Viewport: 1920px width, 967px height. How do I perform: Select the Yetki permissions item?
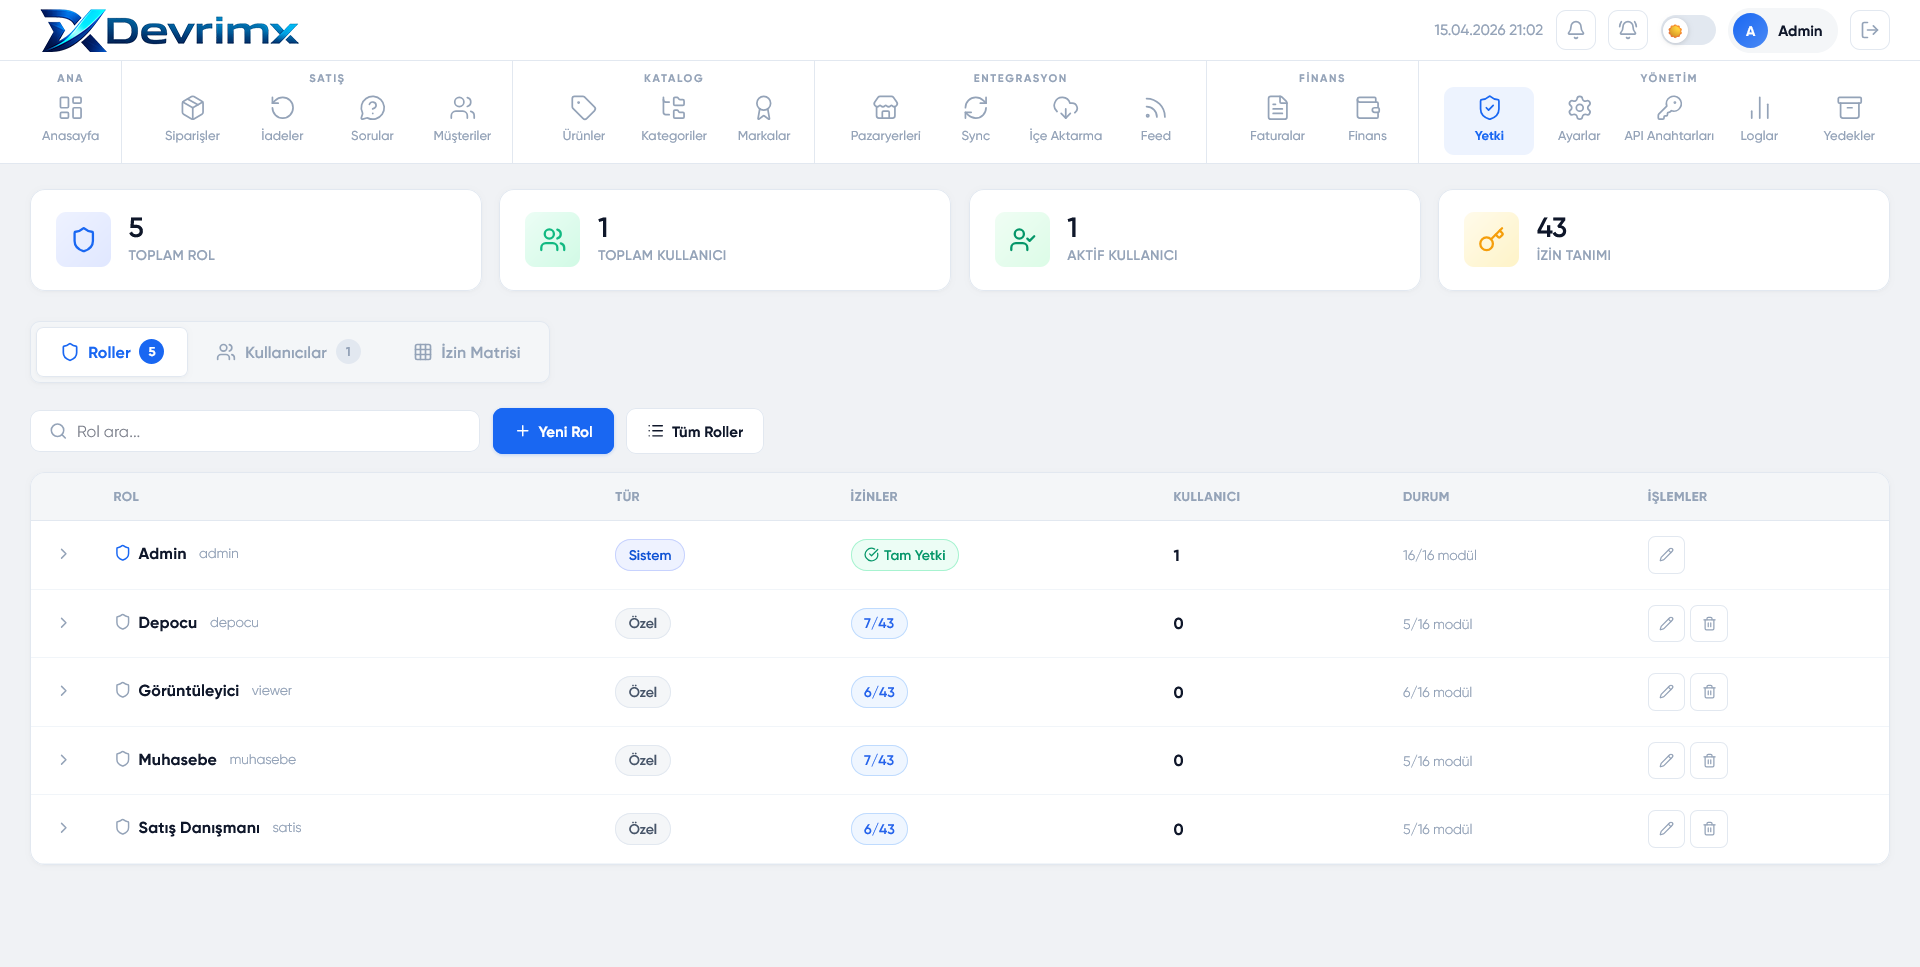pyautogui.click(x=1489, y=120)
